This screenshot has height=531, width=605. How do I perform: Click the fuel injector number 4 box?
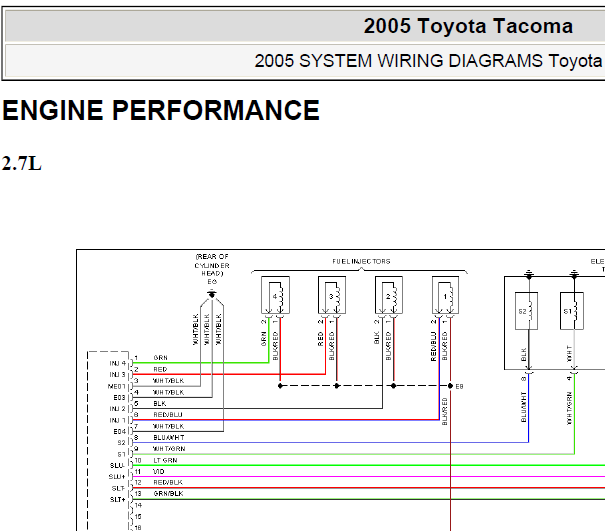coord(275,295)
